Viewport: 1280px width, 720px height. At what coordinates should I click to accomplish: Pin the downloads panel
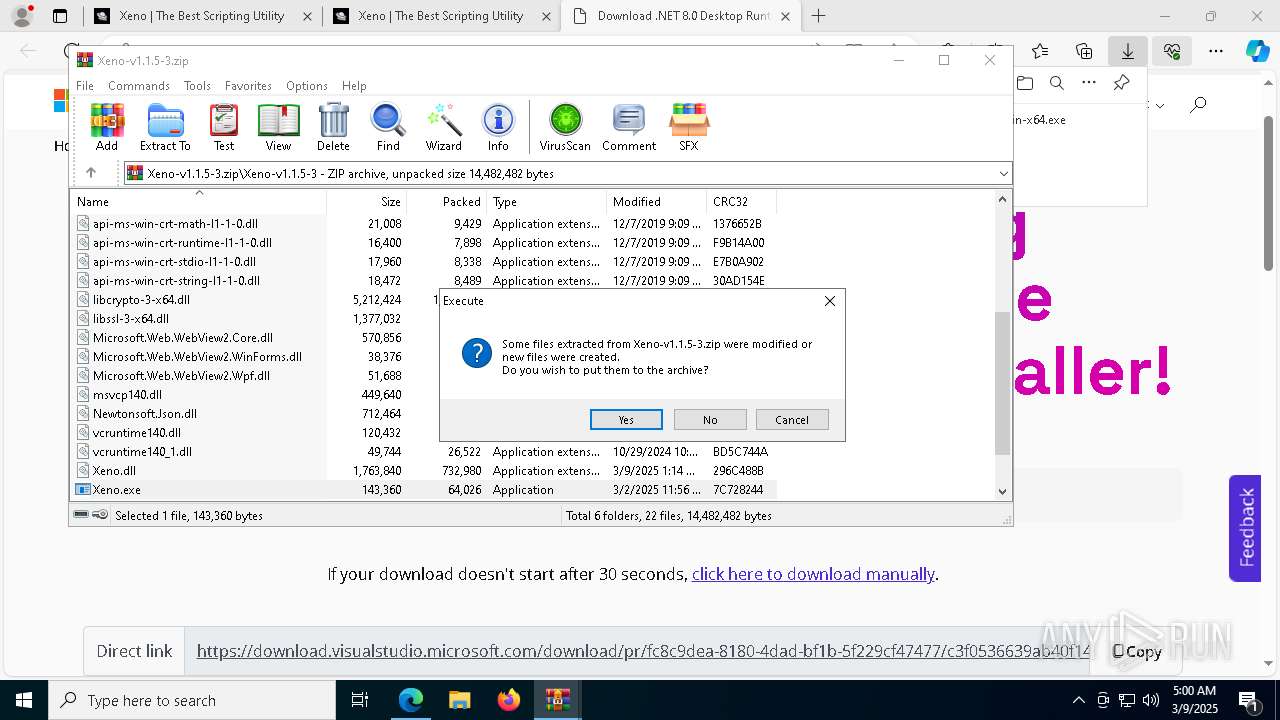1122,83
